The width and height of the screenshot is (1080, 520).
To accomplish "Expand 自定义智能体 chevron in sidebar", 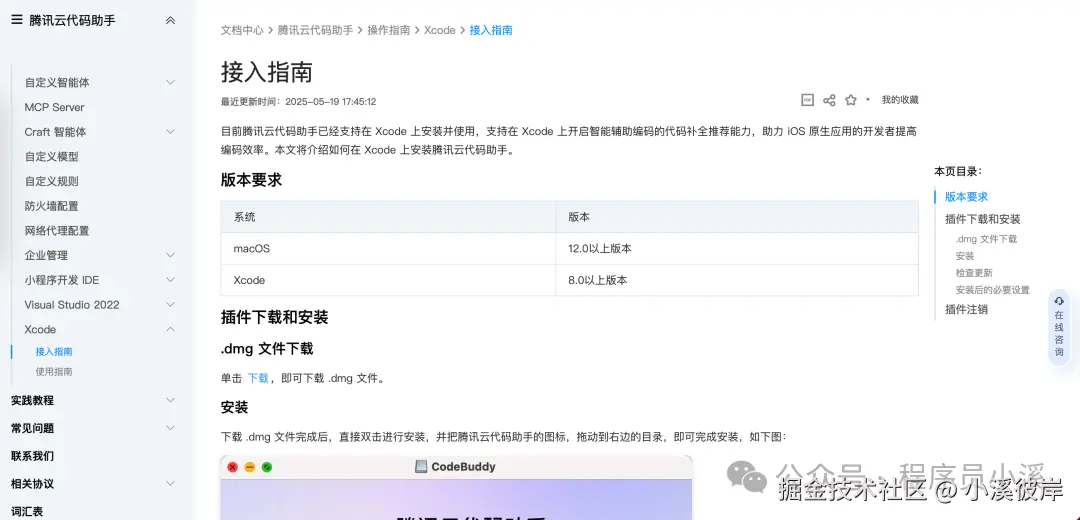I will coord(171,83).
